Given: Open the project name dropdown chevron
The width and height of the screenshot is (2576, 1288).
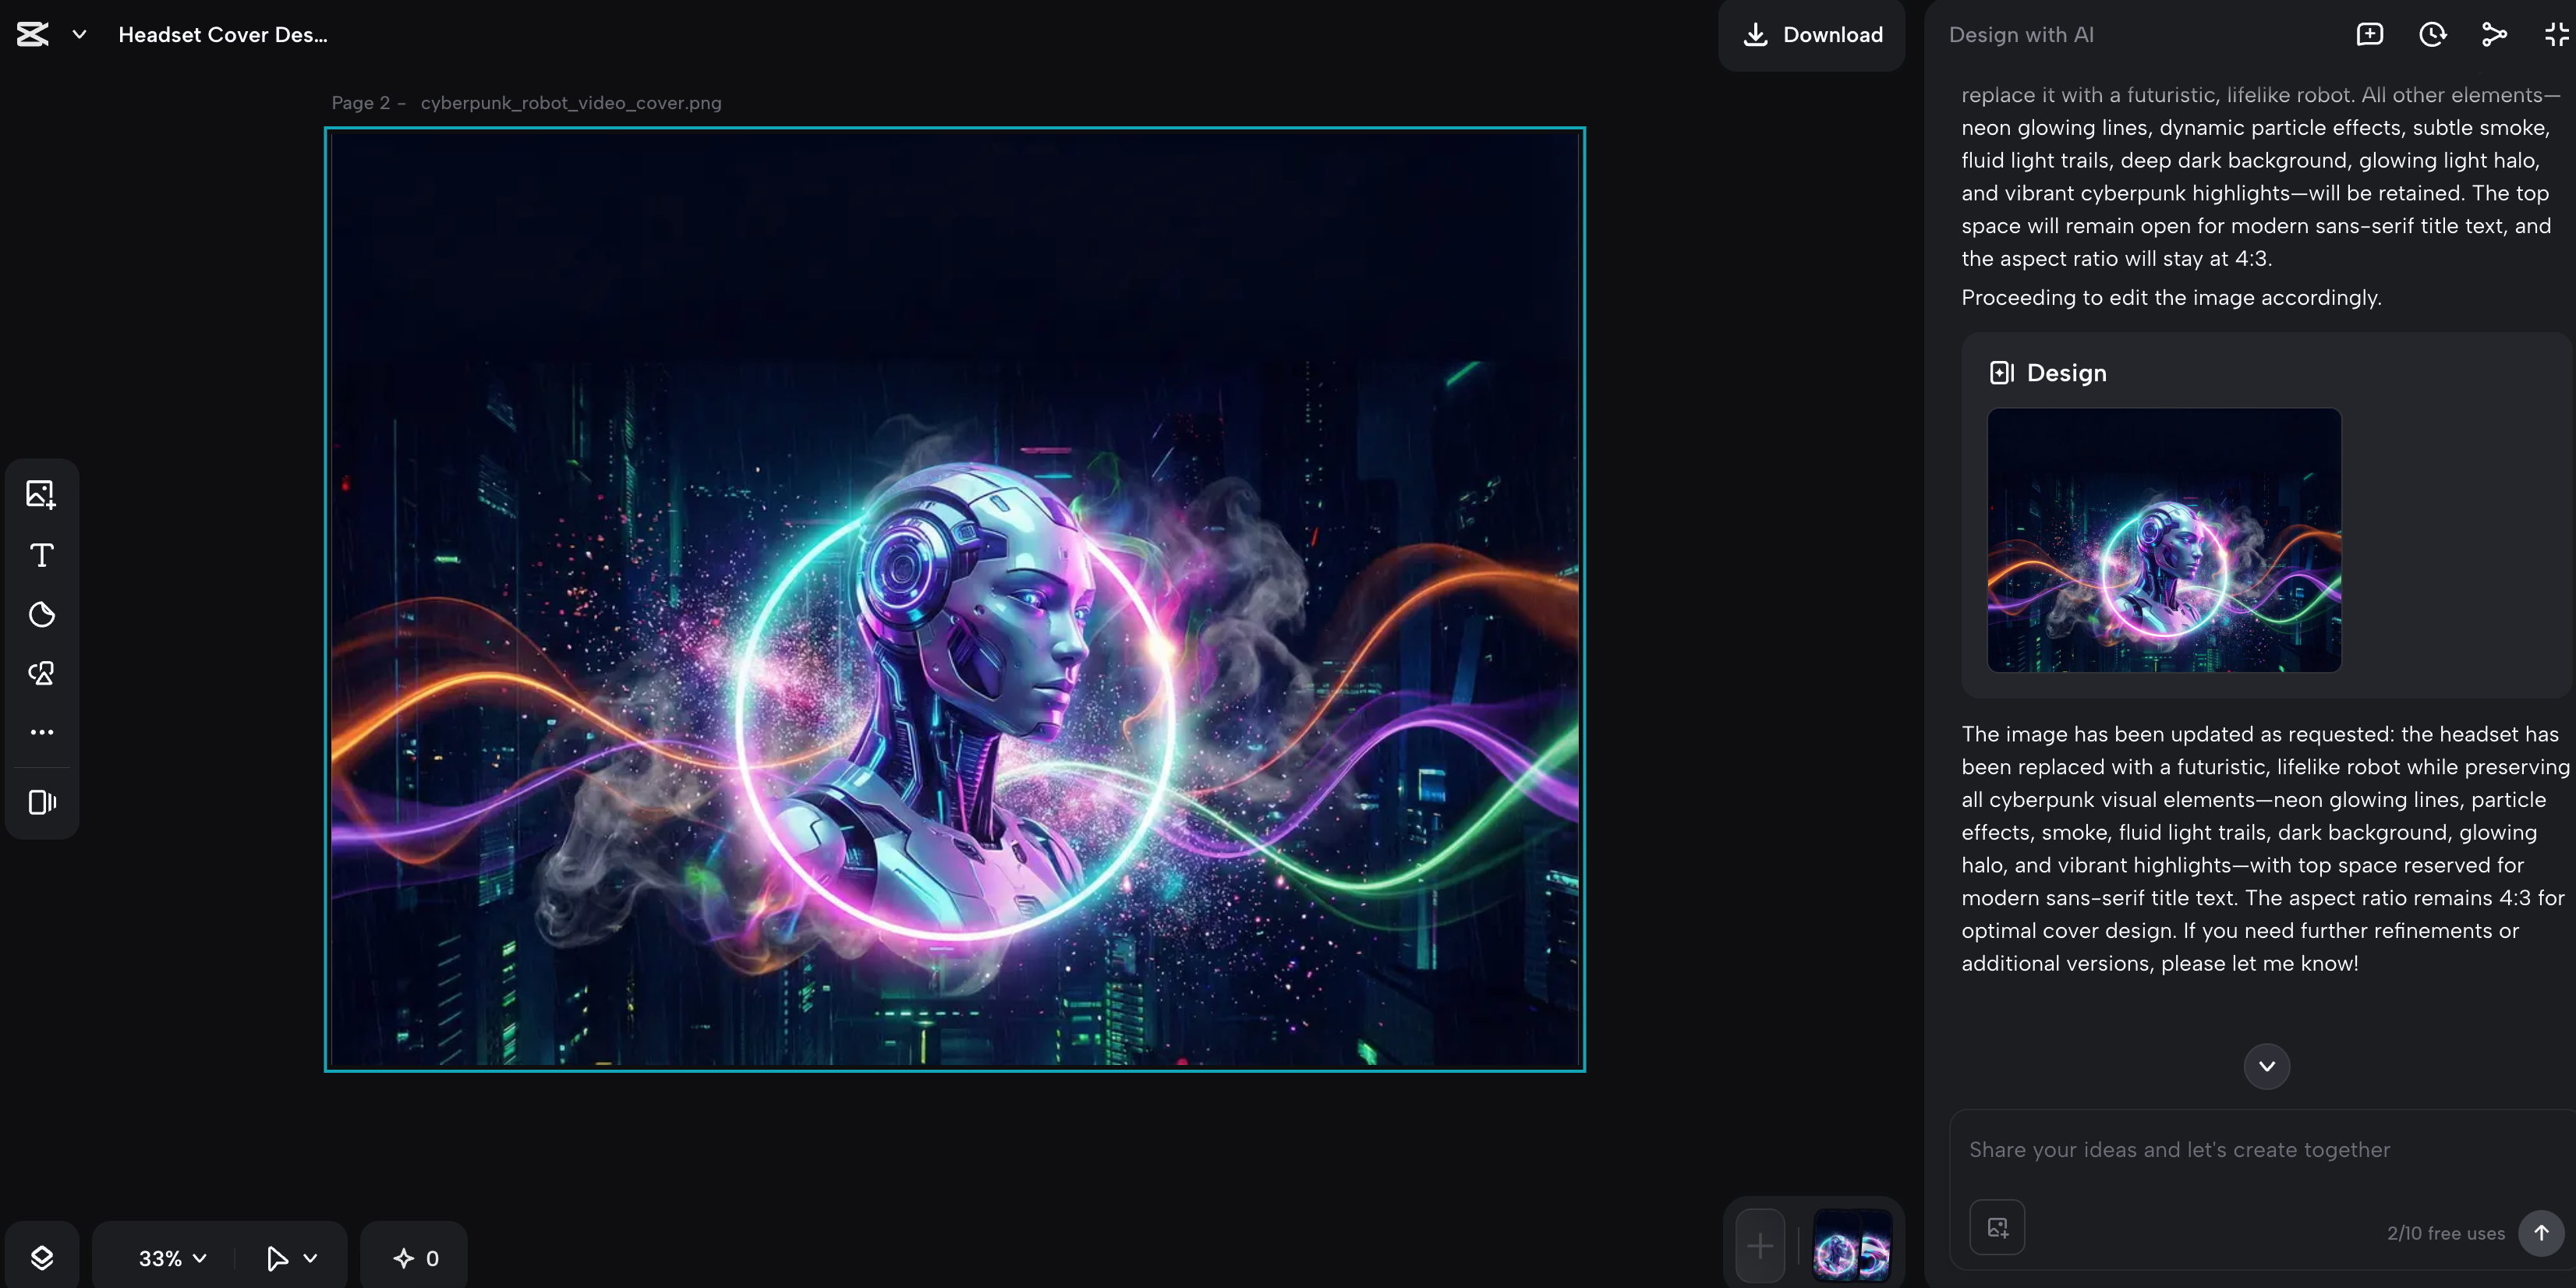Looking at the screenshot, I should click(x=79, y=33).
